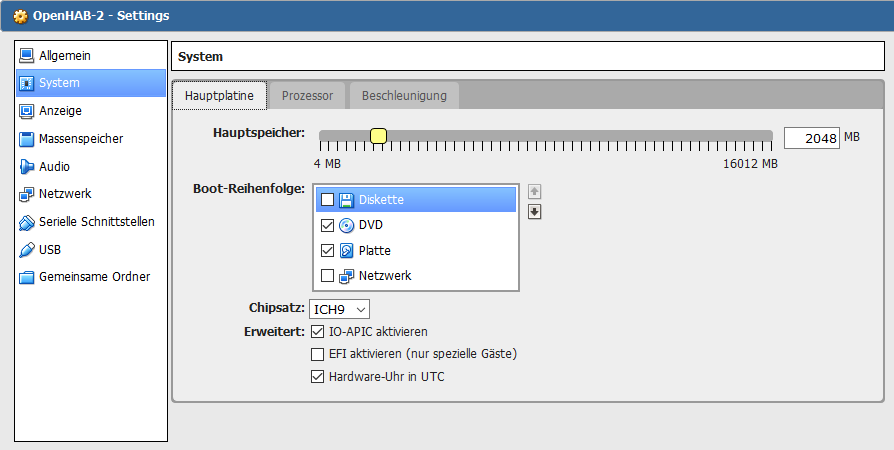Open the USB settings icon
The height and width of the screenshot is (450, 894).
[27, 250]
